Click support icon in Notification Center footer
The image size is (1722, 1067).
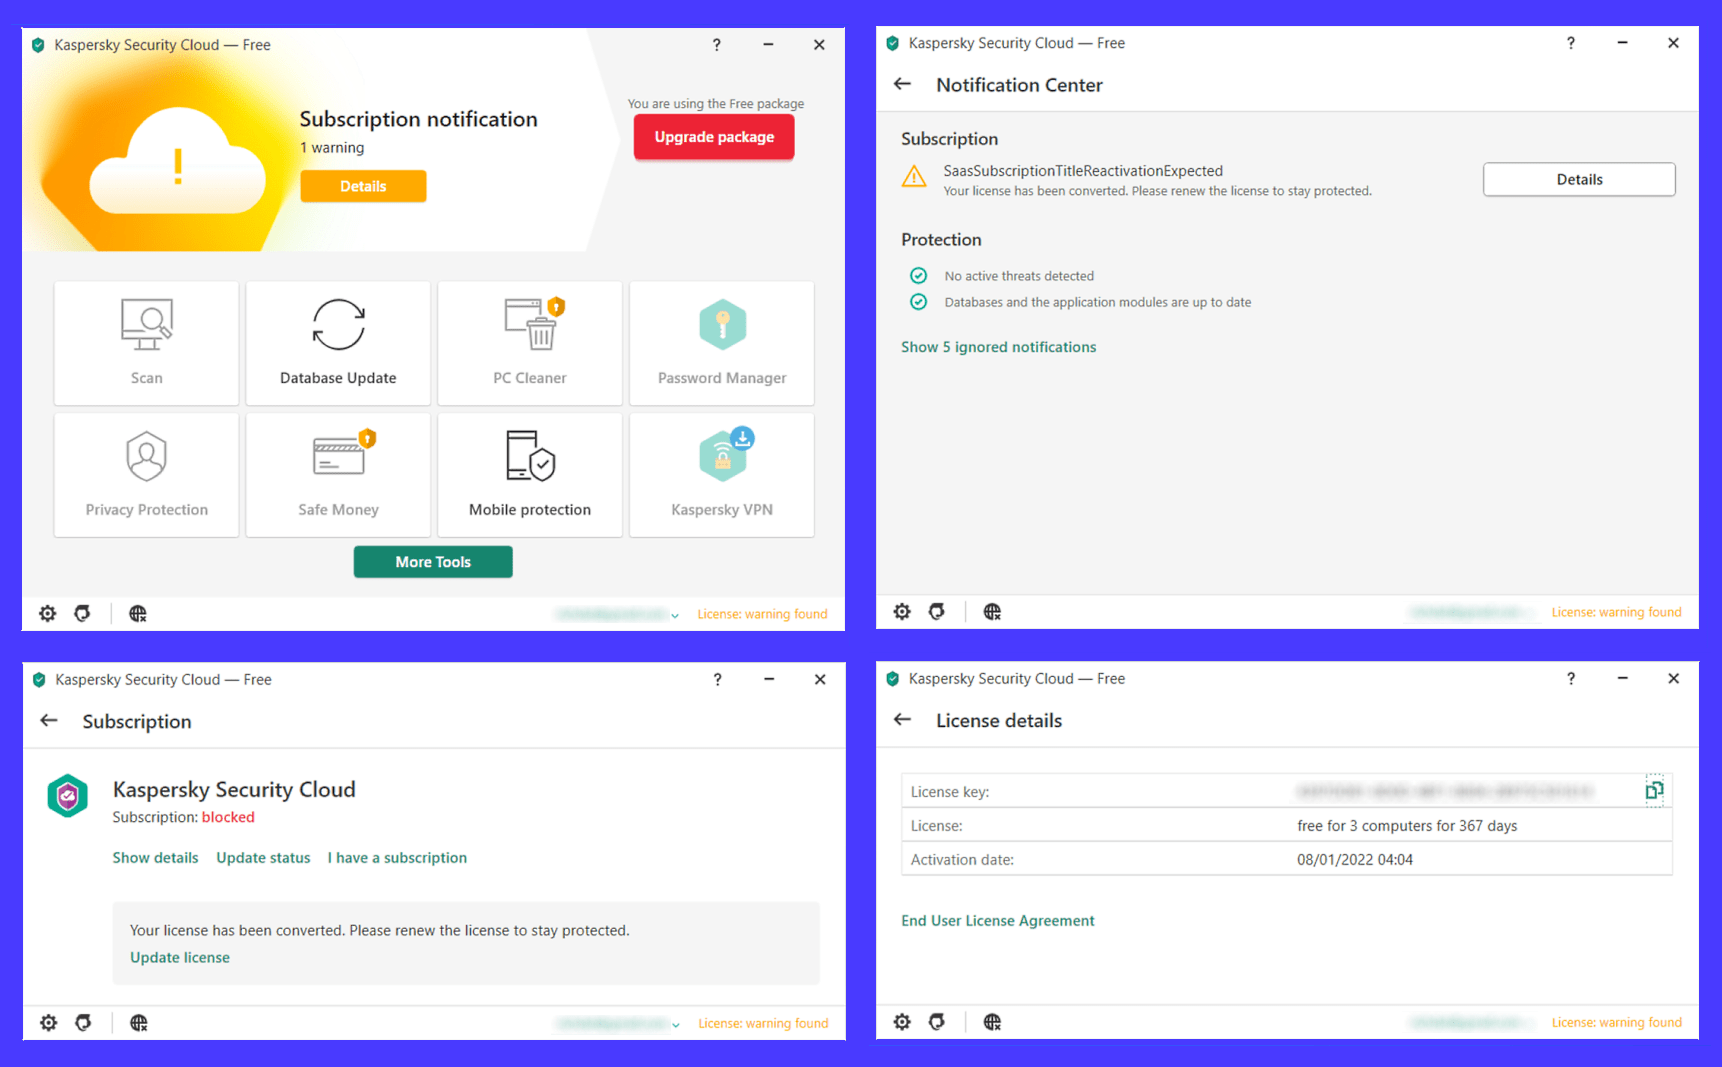coord(937,611)
